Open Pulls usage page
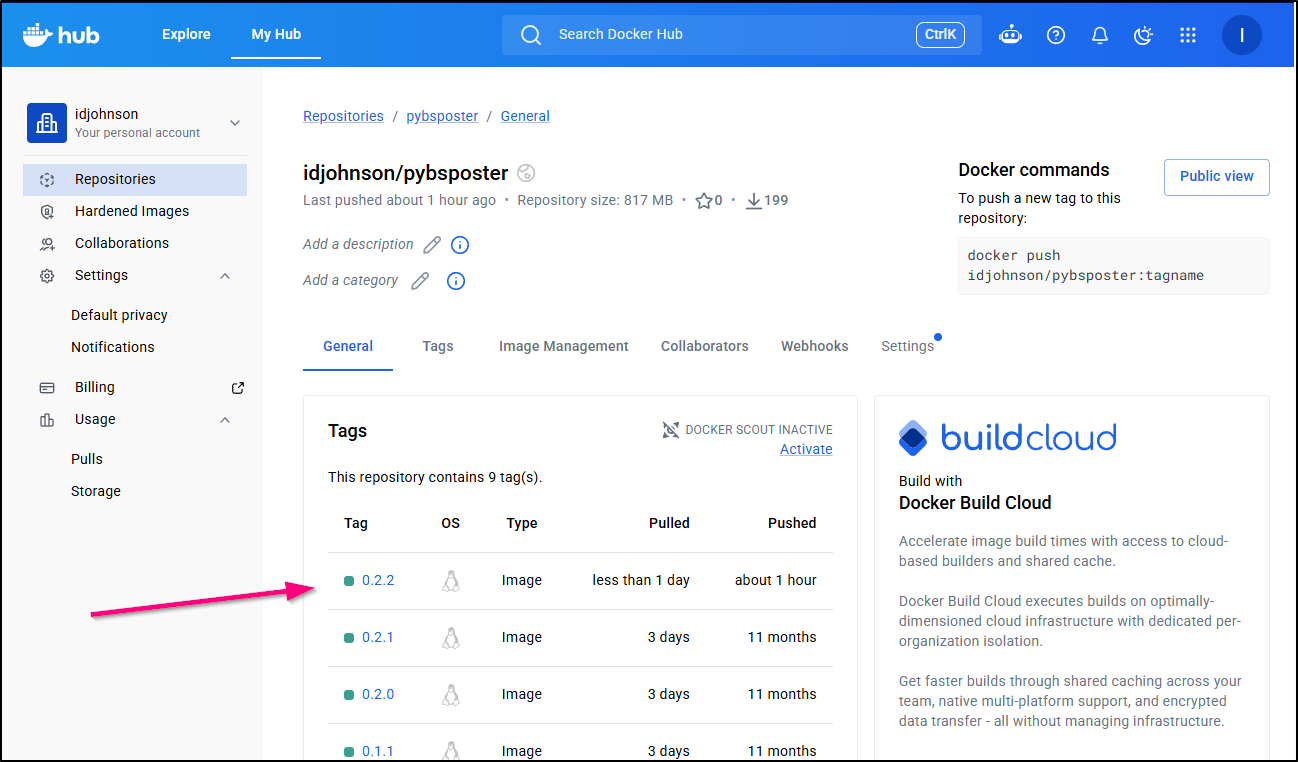This screenshot has width=1298, height=762. (x=87, y=459)
